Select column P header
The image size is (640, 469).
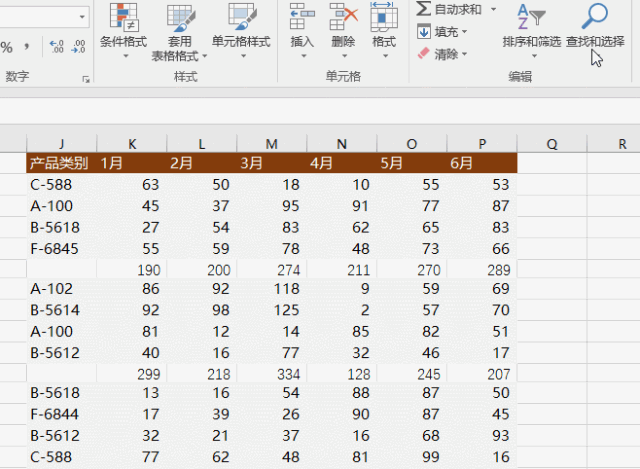[x=481, y=144]
